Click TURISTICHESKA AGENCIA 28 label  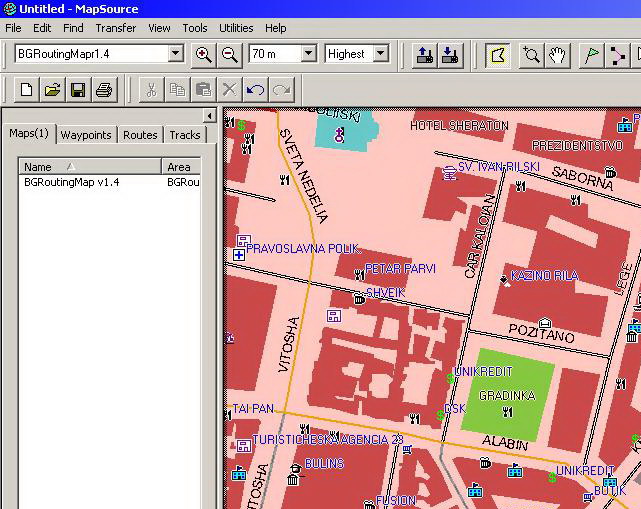point(328,439)
